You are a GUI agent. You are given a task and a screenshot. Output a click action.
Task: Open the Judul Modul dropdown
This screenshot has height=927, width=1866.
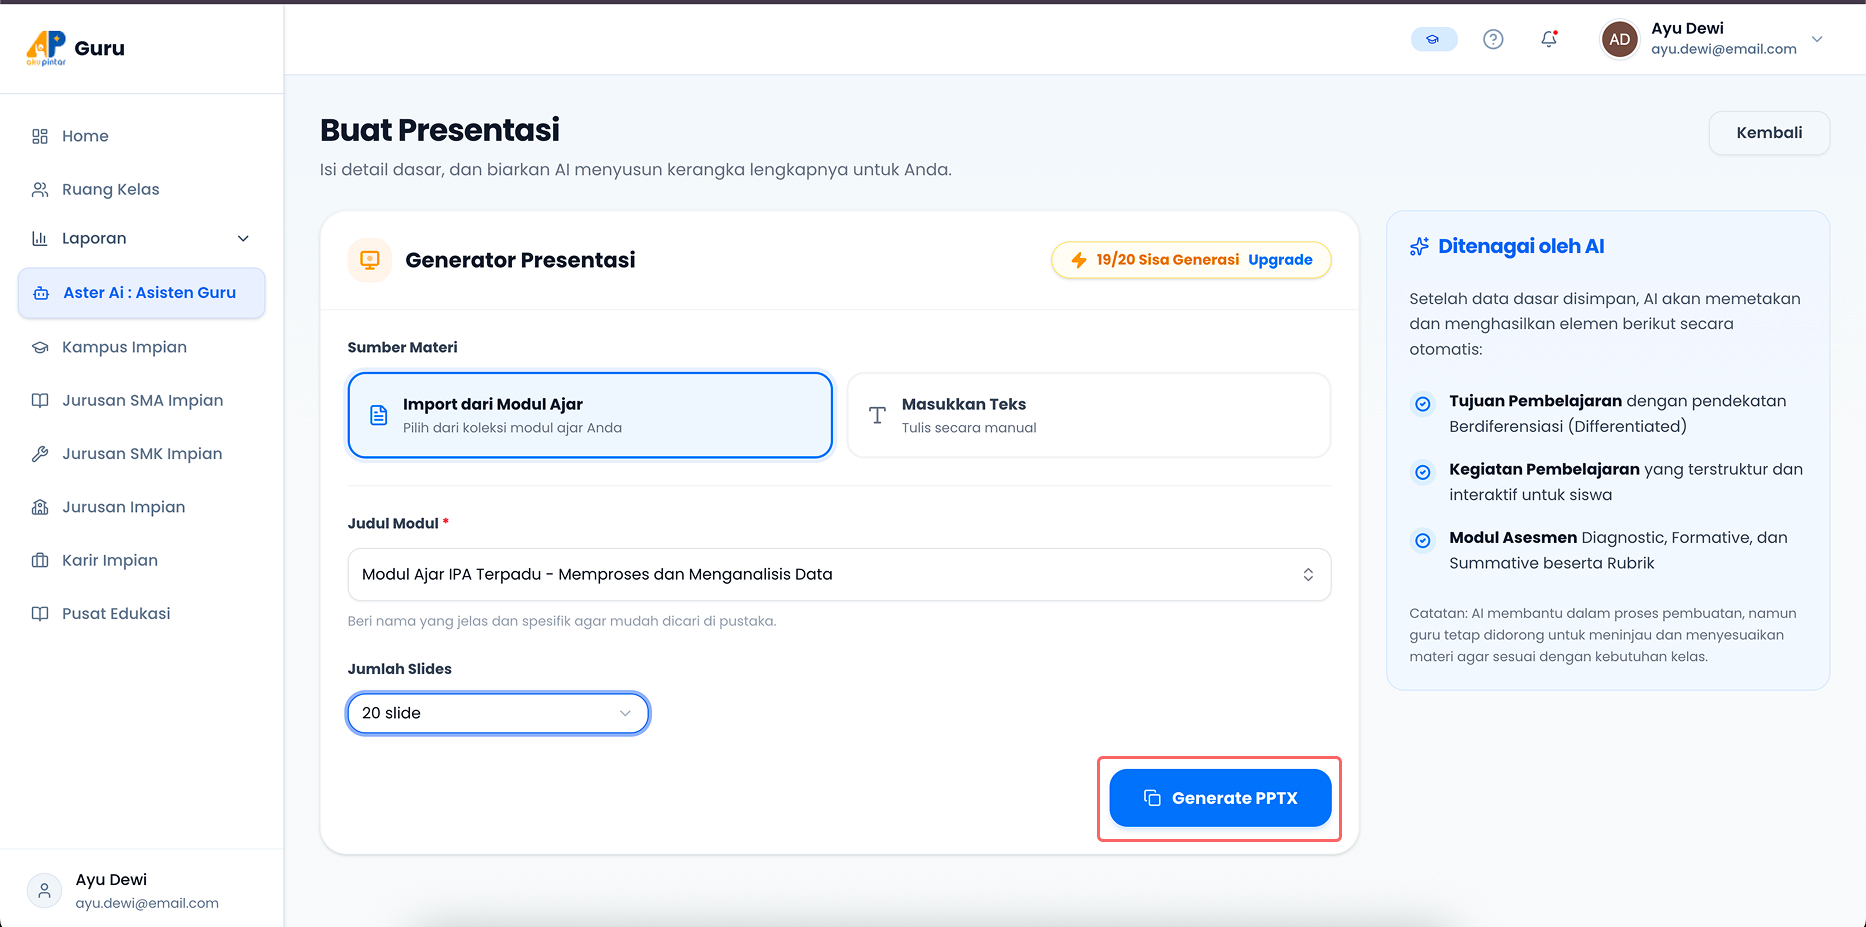[x=839, y=574]
